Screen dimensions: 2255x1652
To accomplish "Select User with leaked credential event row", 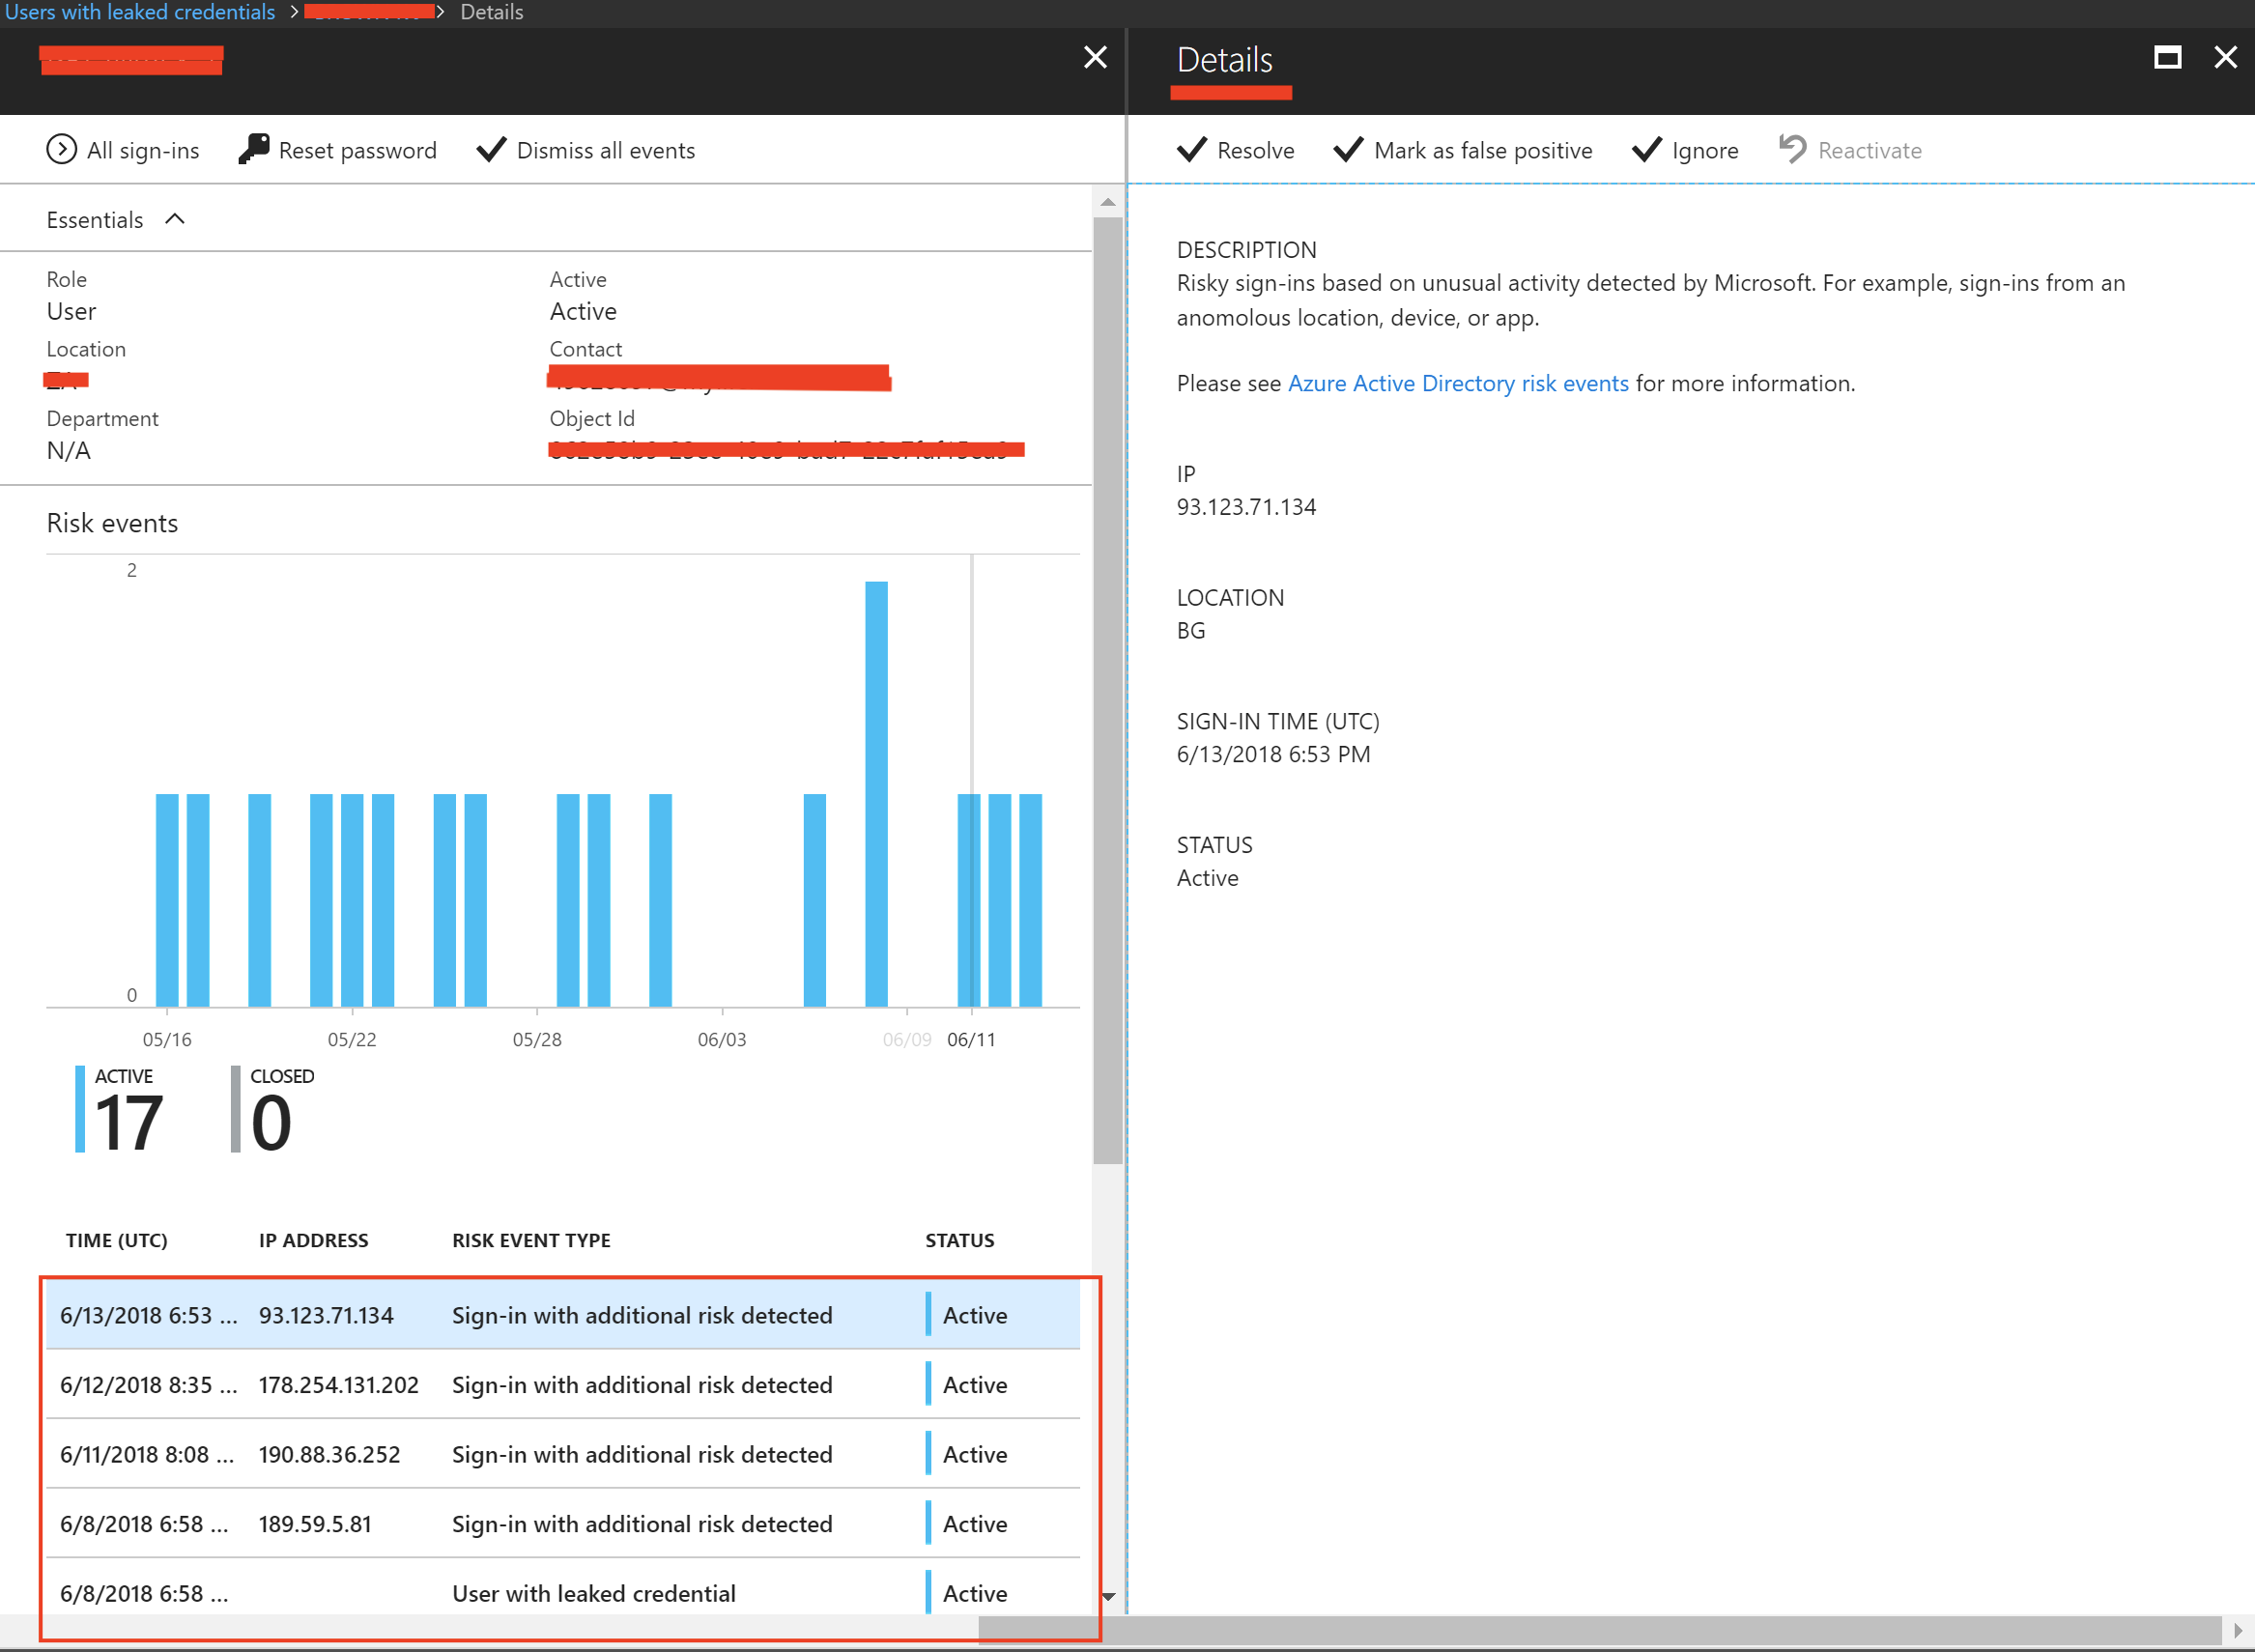I will [560, 1593].
